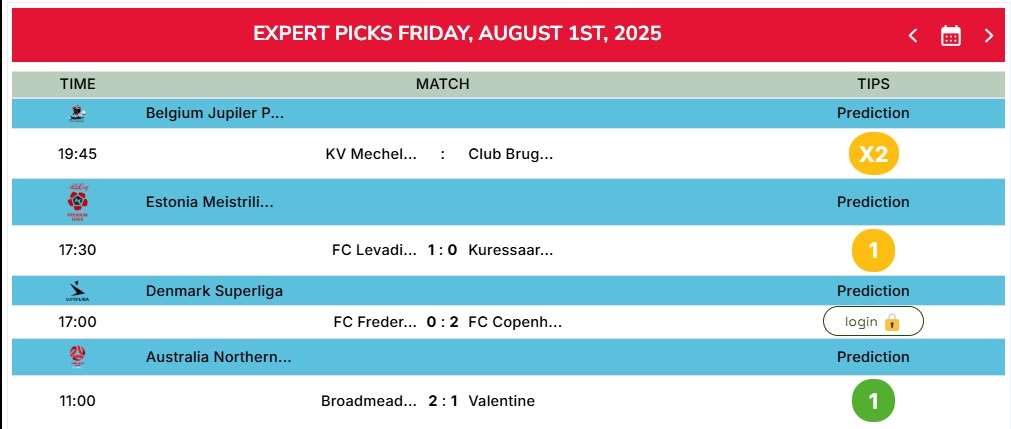This screenshot has height=429, width=1011.
Task: Click the green 1 tip for Broadmeadow
Action: pyautogui.click(x=873, y=401)
